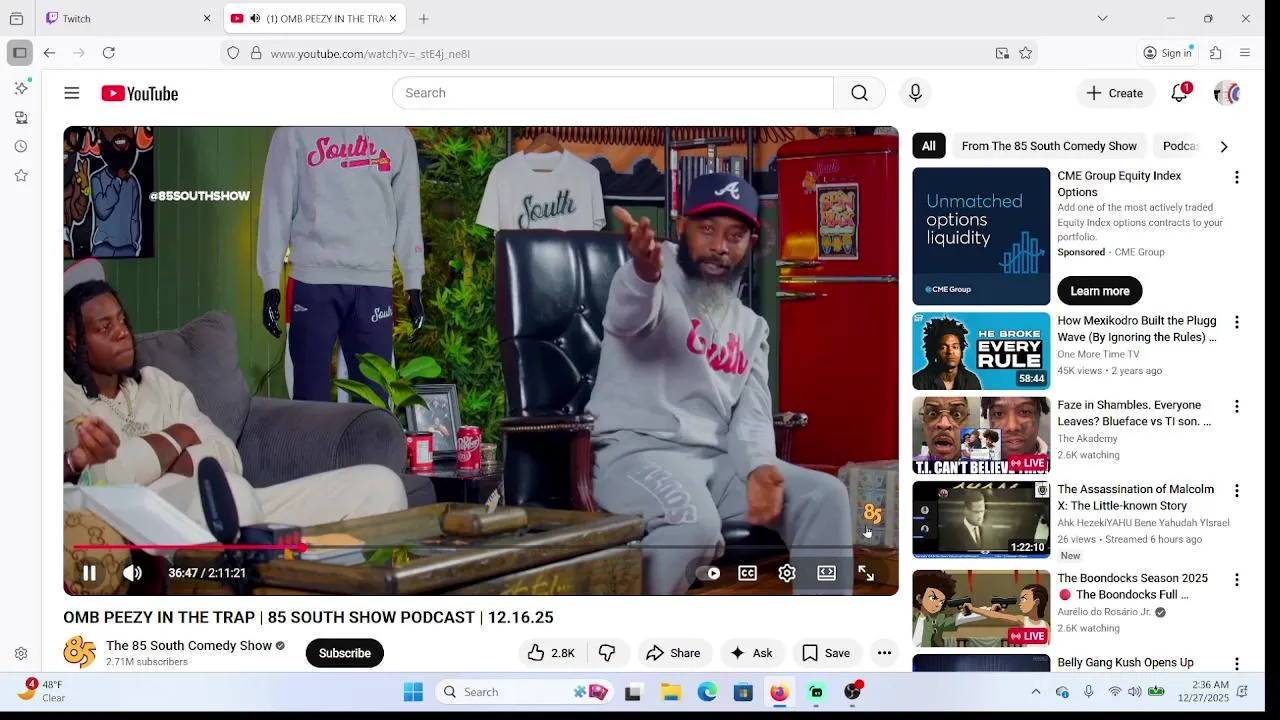
Task: Open The 85 South Comedy Show channel
Action: tap(189, 646)
